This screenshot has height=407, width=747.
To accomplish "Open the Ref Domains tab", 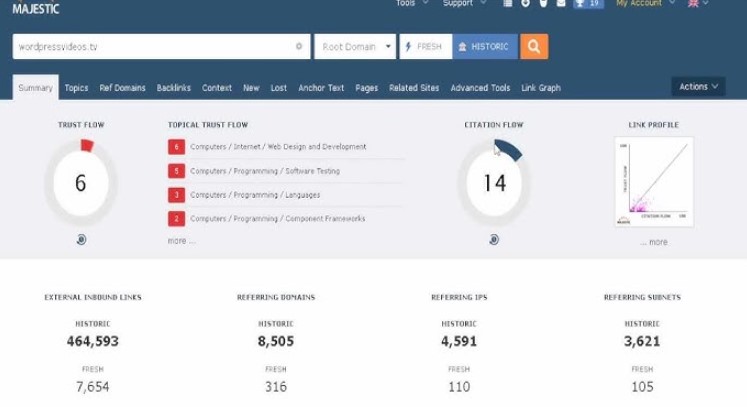I will pyautogui.click(x=122, y=88).
